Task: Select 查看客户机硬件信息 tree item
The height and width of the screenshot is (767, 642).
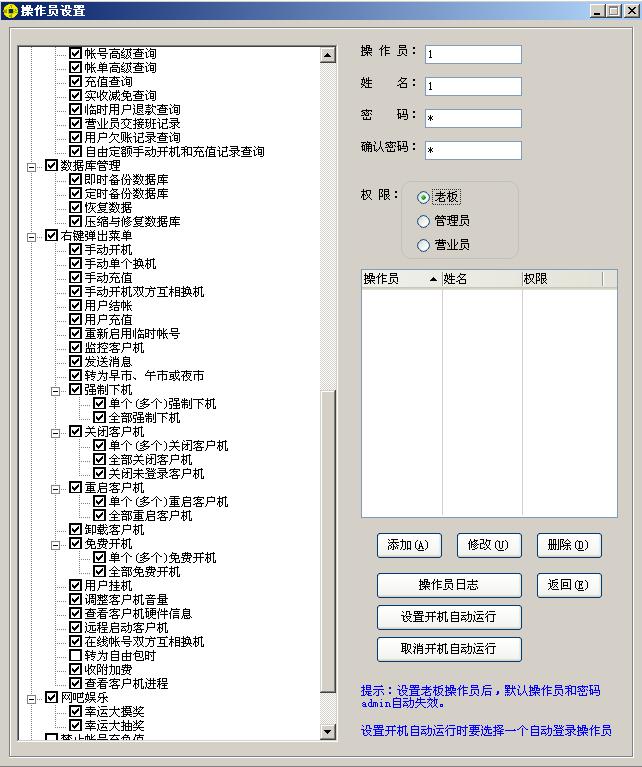Action: click(x=138, y=613)
